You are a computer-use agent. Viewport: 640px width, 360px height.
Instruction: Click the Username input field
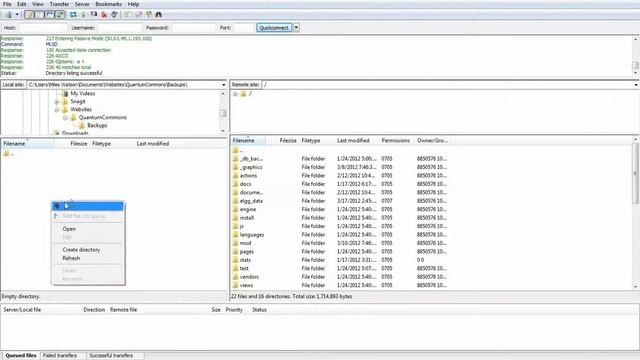[120, 28]
